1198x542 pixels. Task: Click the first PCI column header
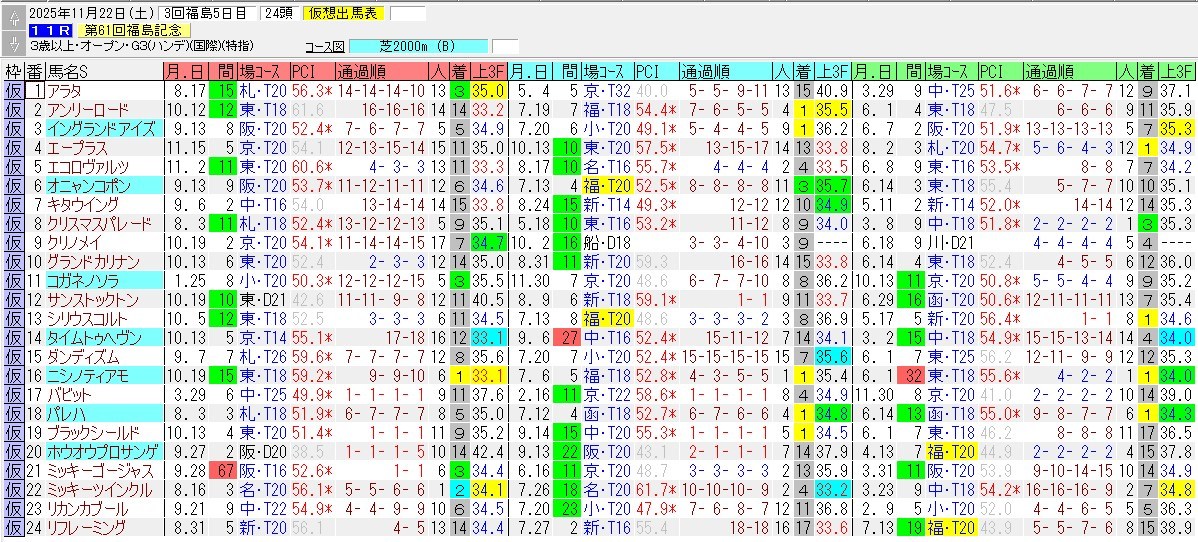coord(303,72)
